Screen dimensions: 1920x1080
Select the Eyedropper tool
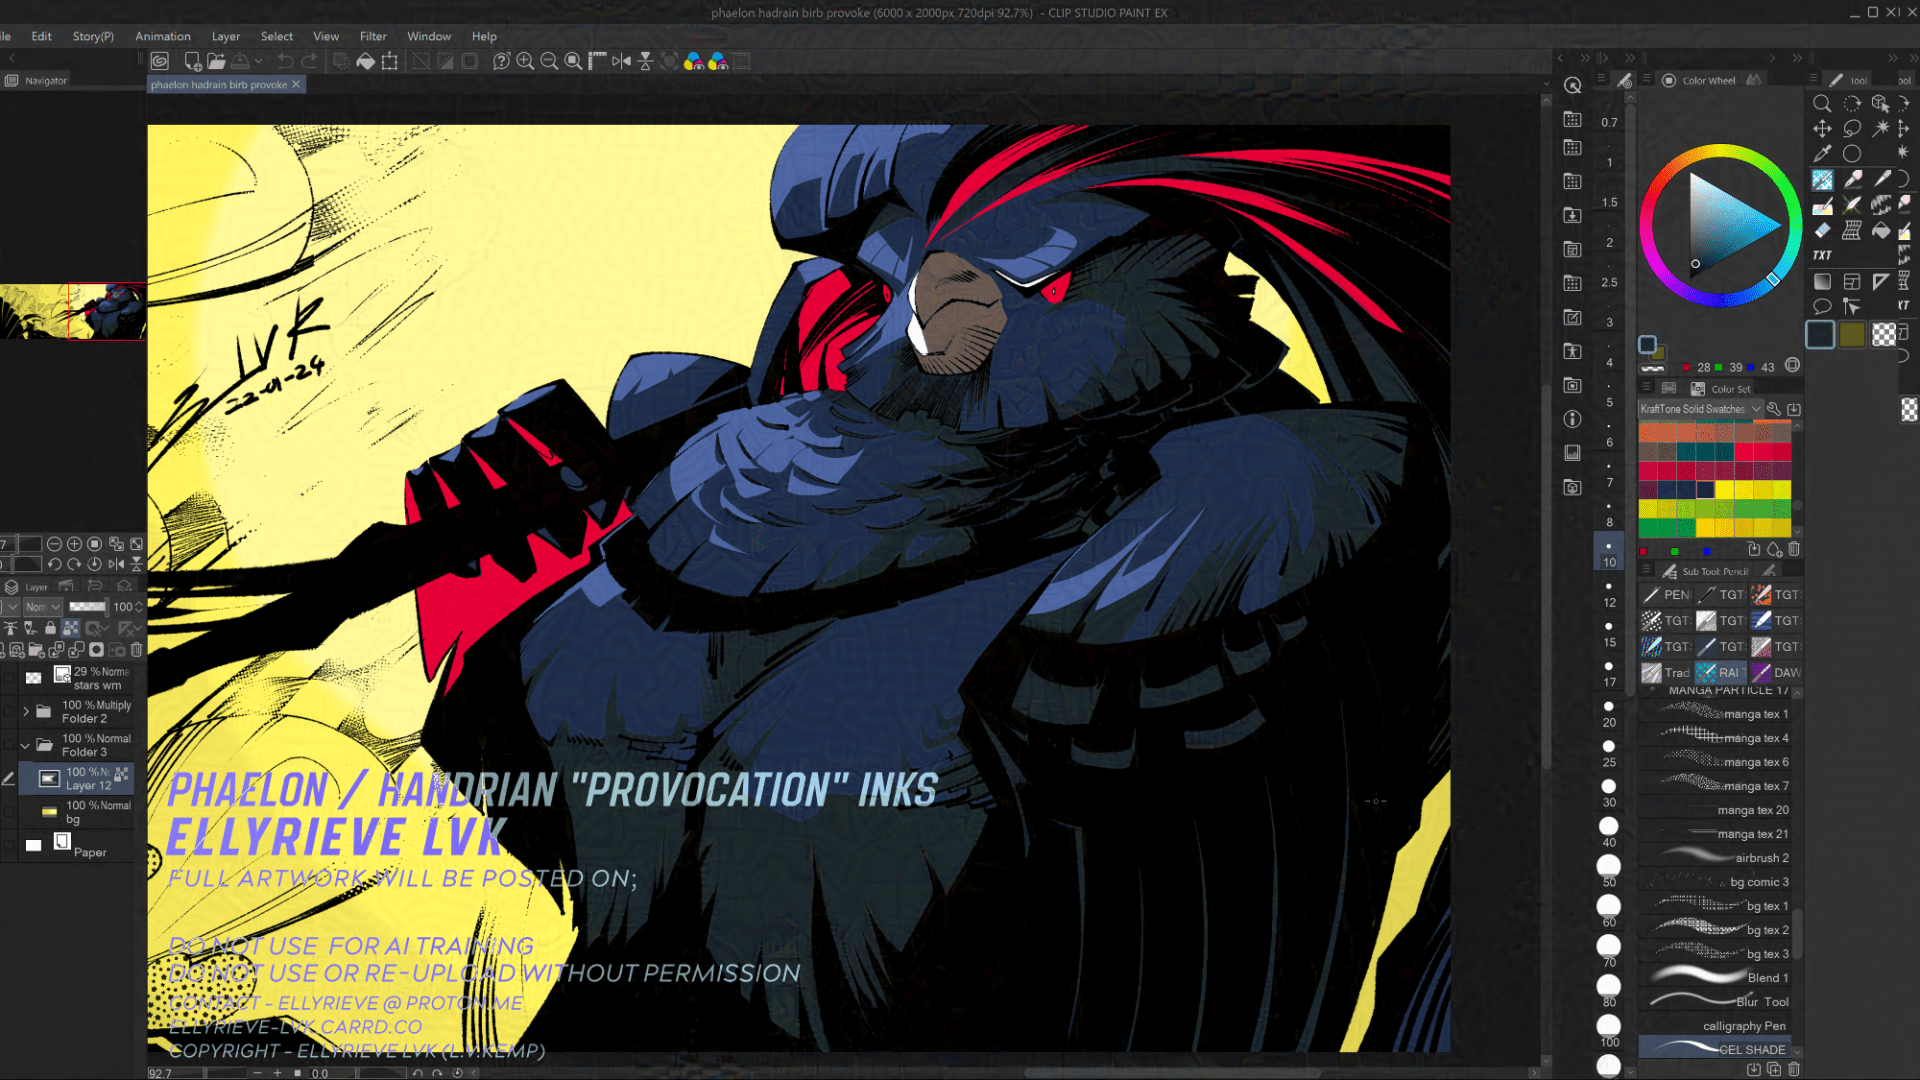(1822, 154)
